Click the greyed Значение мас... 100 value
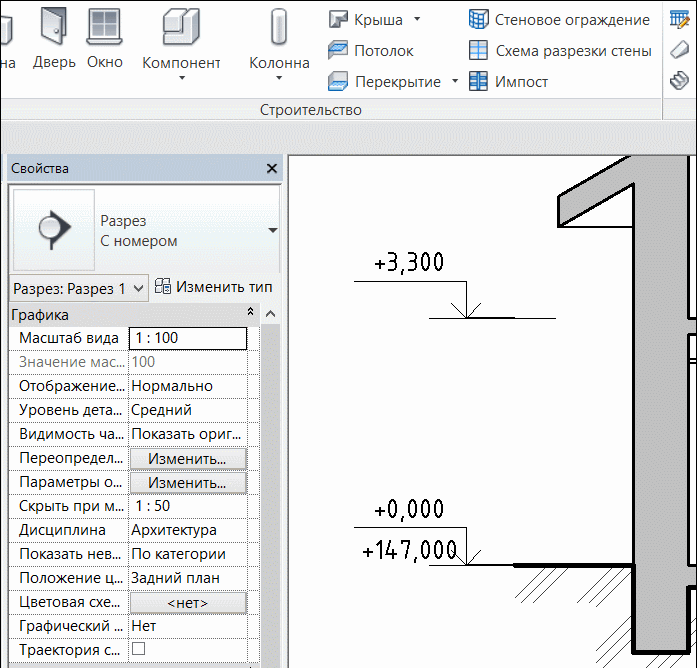 [188, 362]
